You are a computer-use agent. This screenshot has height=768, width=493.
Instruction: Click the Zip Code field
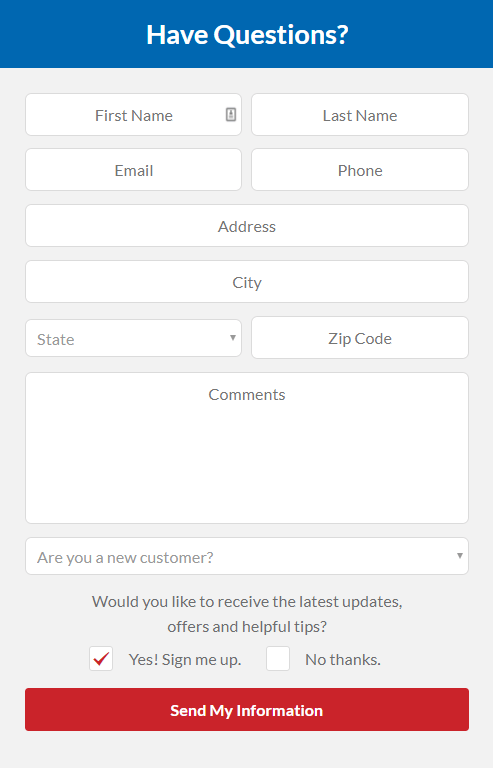click(360, 337)
